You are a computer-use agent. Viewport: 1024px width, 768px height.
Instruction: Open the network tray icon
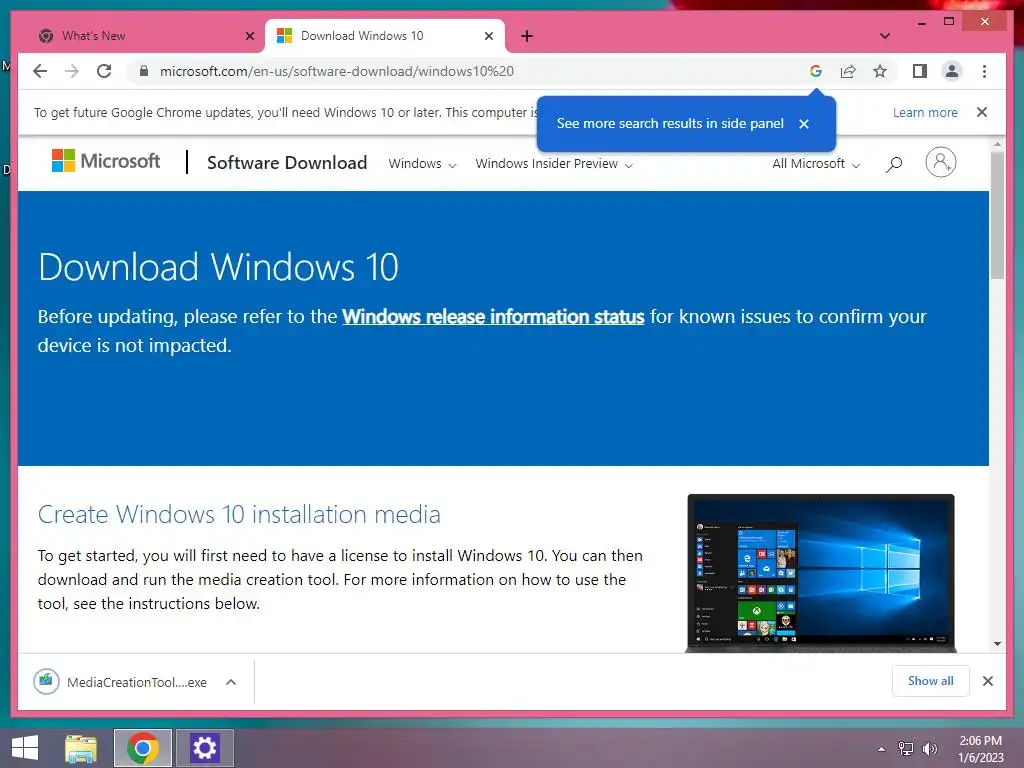tap(906, 749)
